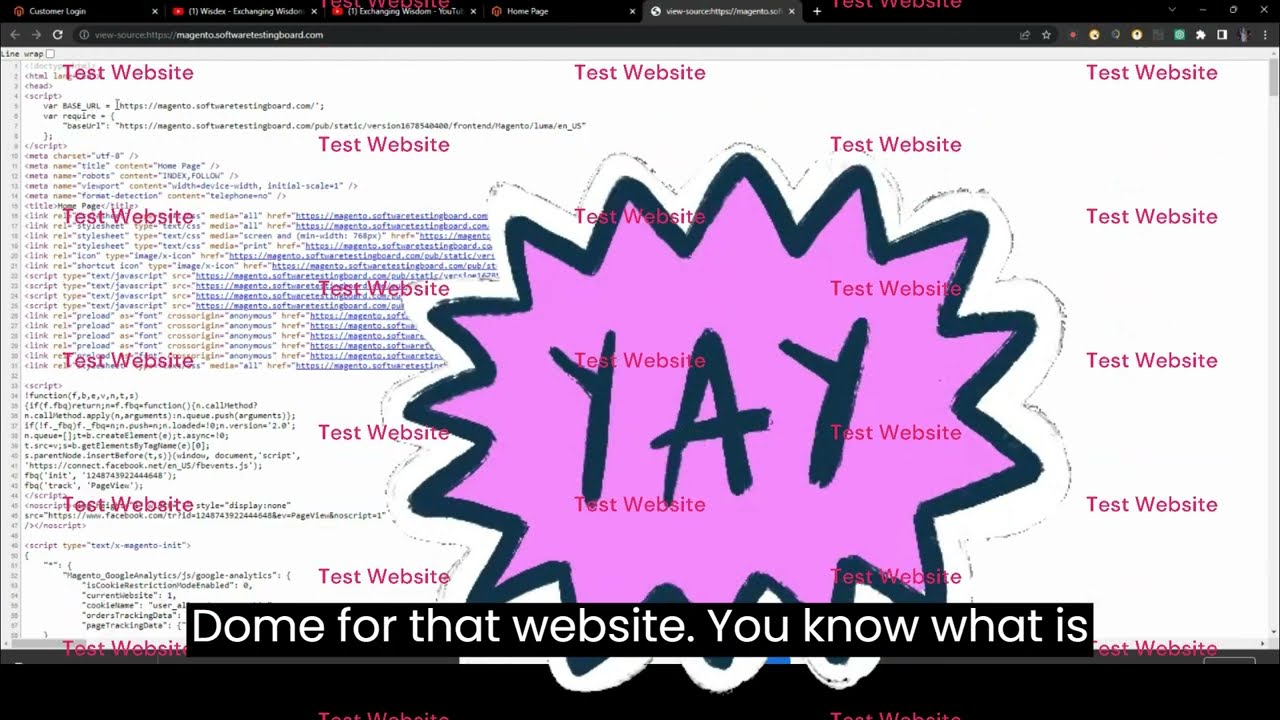Open the green circular extension icon

pos(1179,34)
